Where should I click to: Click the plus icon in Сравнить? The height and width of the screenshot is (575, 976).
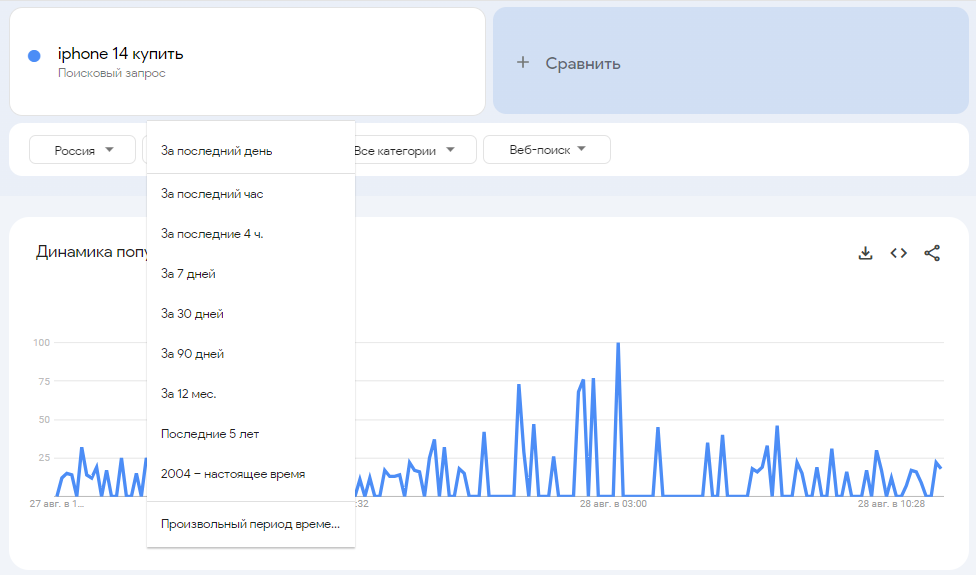pyautogui.click(x=523, y=62)
